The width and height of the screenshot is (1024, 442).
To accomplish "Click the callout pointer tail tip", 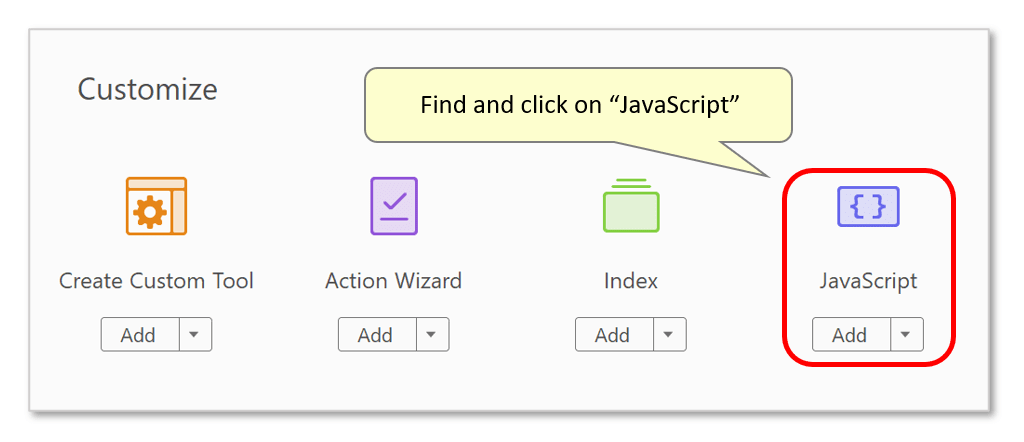I will [768, 175].
